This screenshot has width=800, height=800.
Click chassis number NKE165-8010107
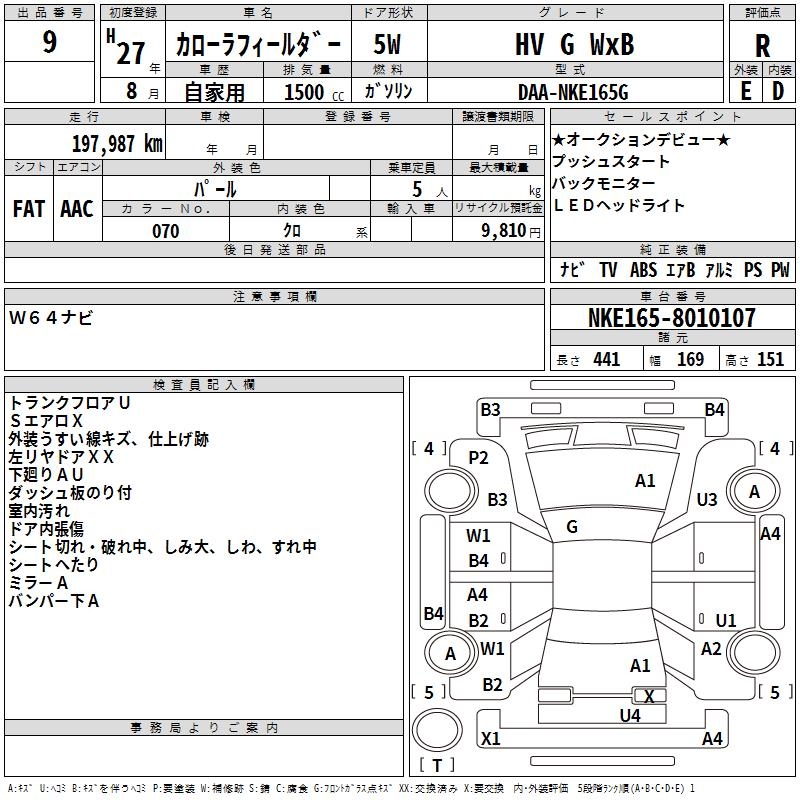[672, 319]
